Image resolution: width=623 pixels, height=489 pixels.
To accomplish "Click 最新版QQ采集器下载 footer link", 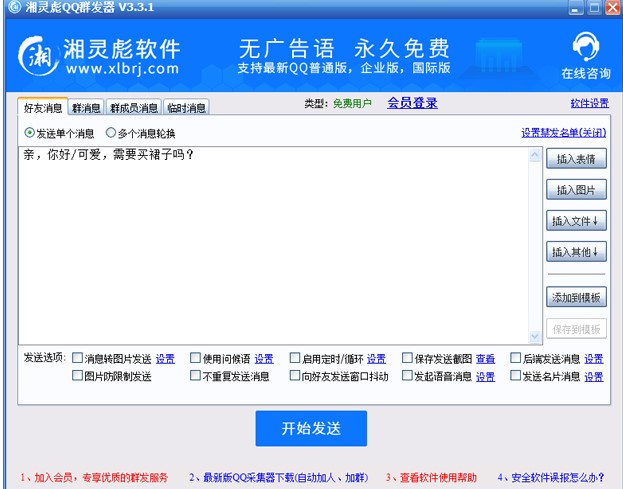I will tap(279, 477).
